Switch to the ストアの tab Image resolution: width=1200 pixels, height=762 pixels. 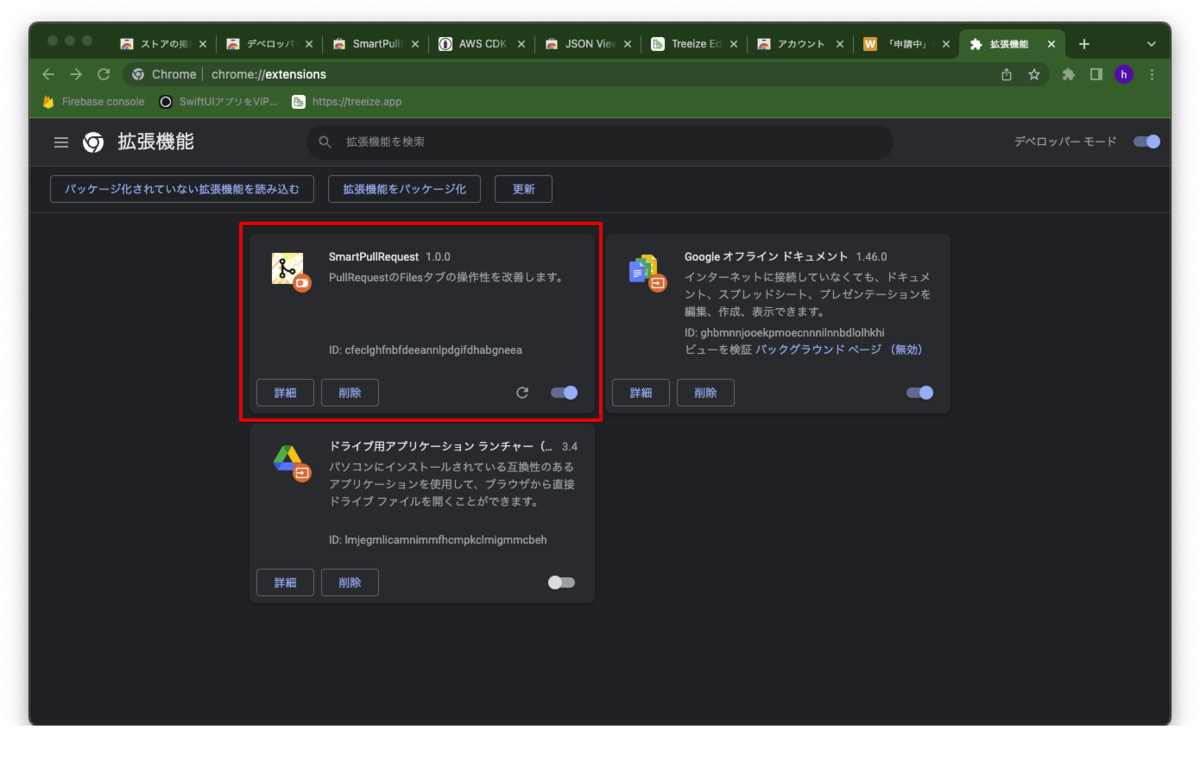(x=163, y=44)
